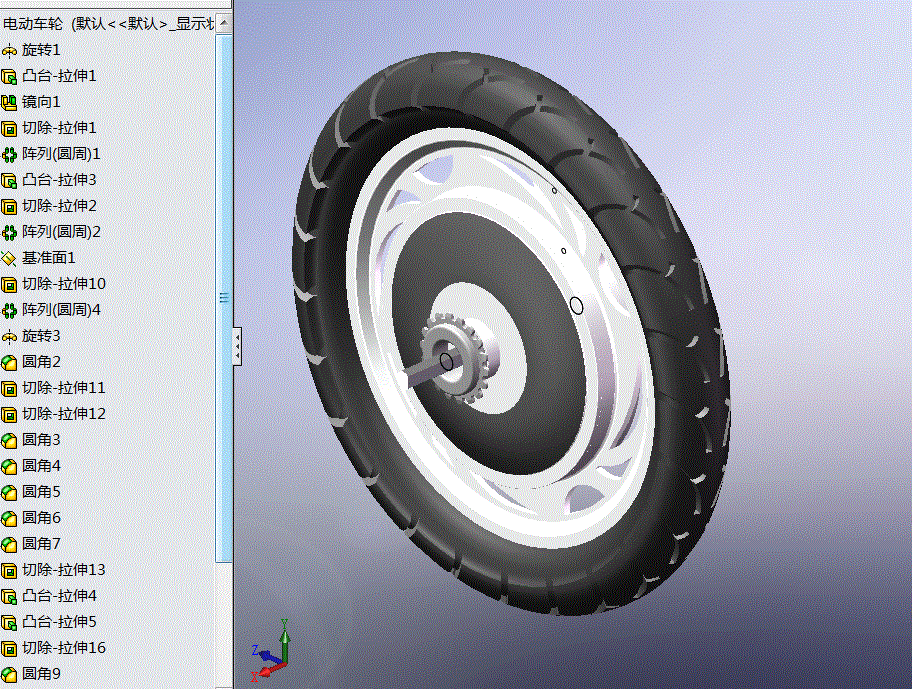Click the boss-extrude icon beside 凸台-拉伸4
912x689 pixels.
pyautogui.click(x=9, y=597)
